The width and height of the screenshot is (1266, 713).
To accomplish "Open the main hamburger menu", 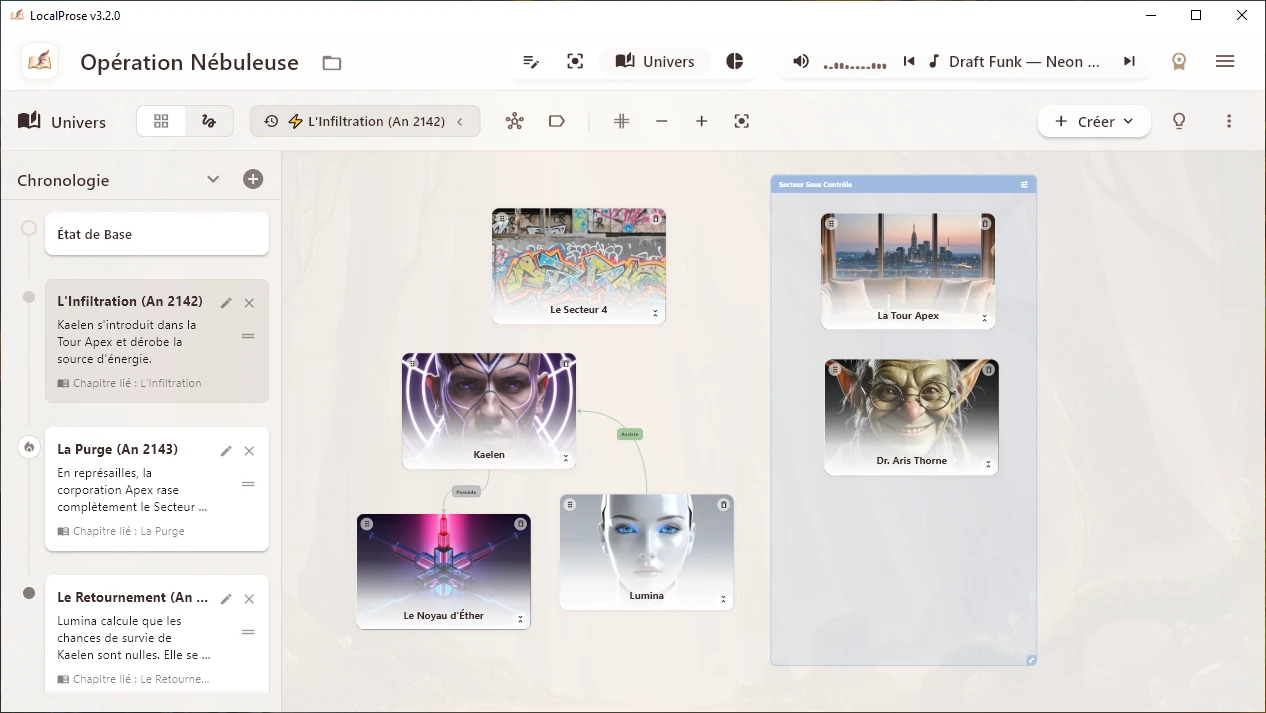I will coord(1225,61).
